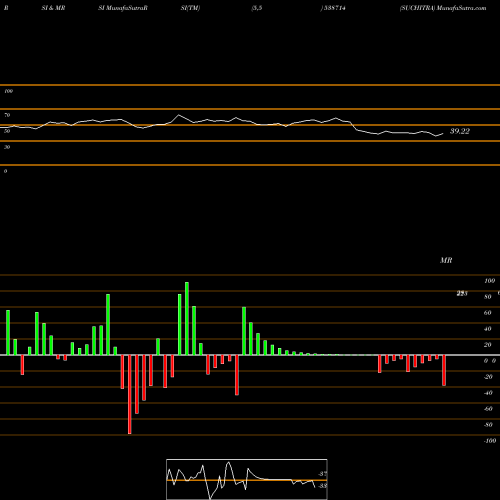The width and height of the screenshot is (500, 500).
Task: Click the longest red histogram bar
Action: pos(130,394)
